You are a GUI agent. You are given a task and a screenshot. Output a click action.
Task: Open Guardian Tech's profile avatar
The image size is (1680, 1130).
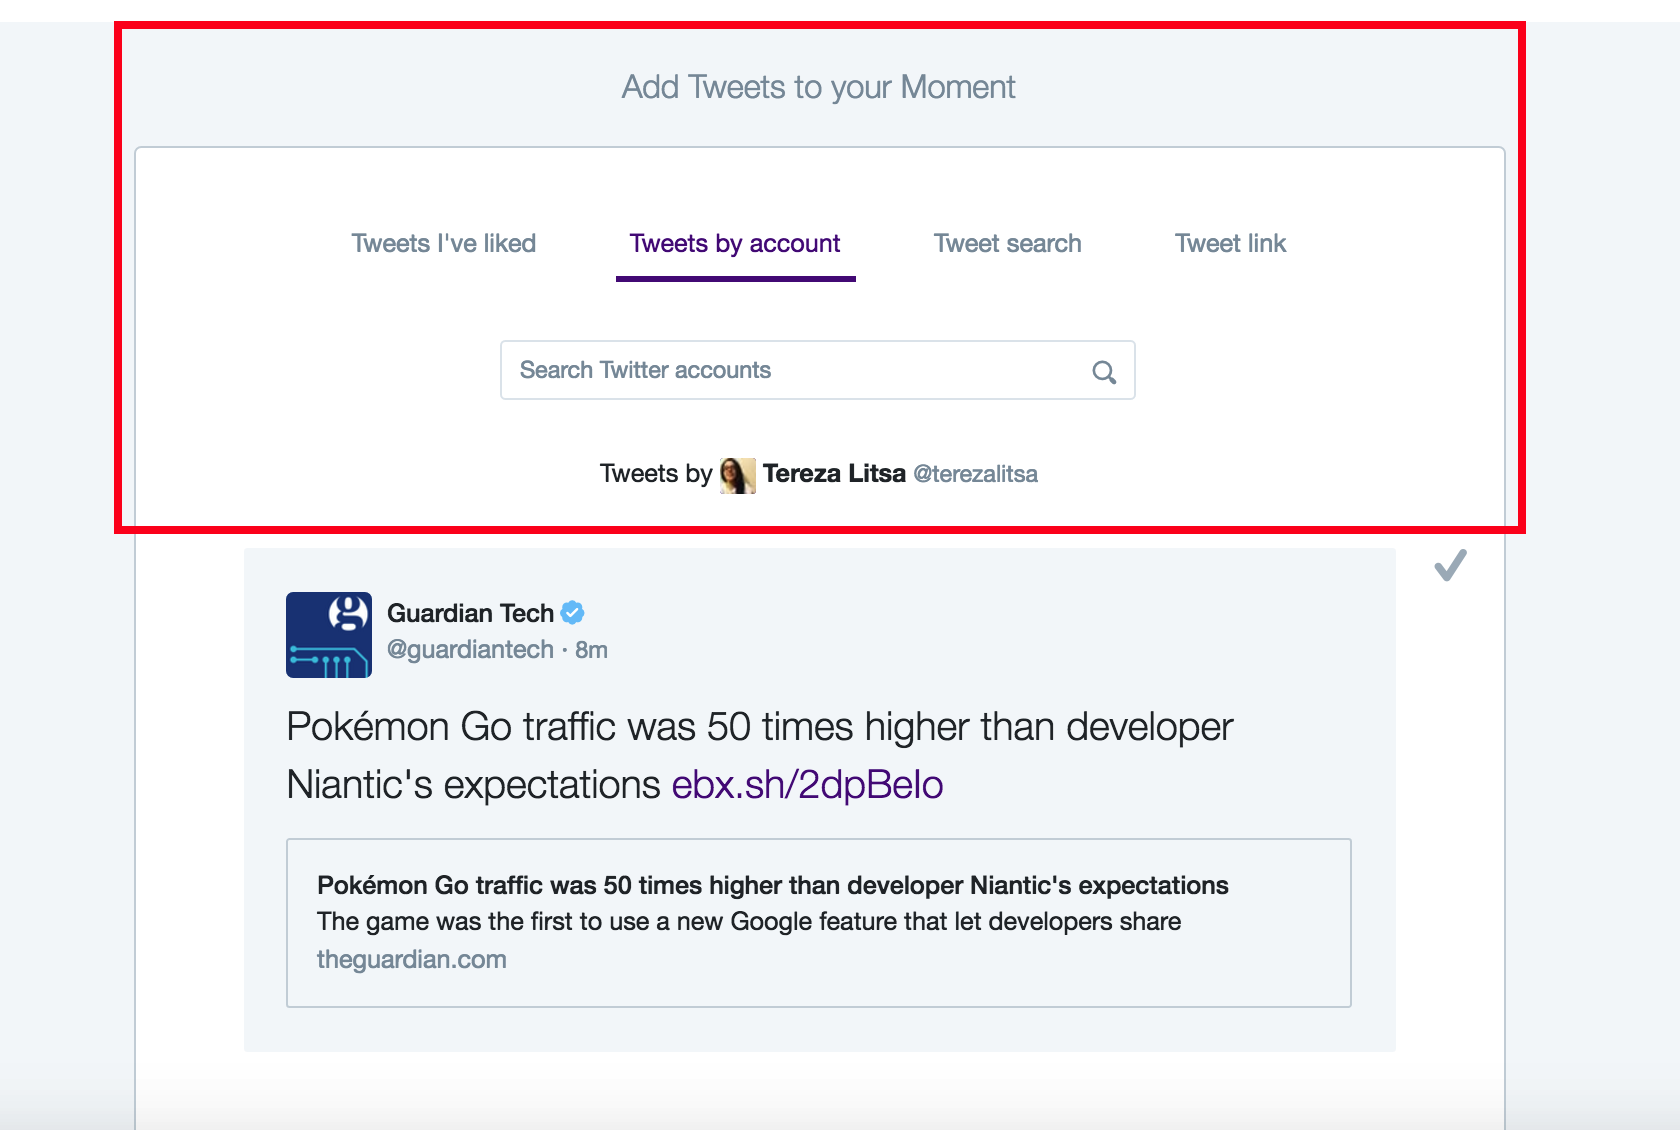coord(328,634)
